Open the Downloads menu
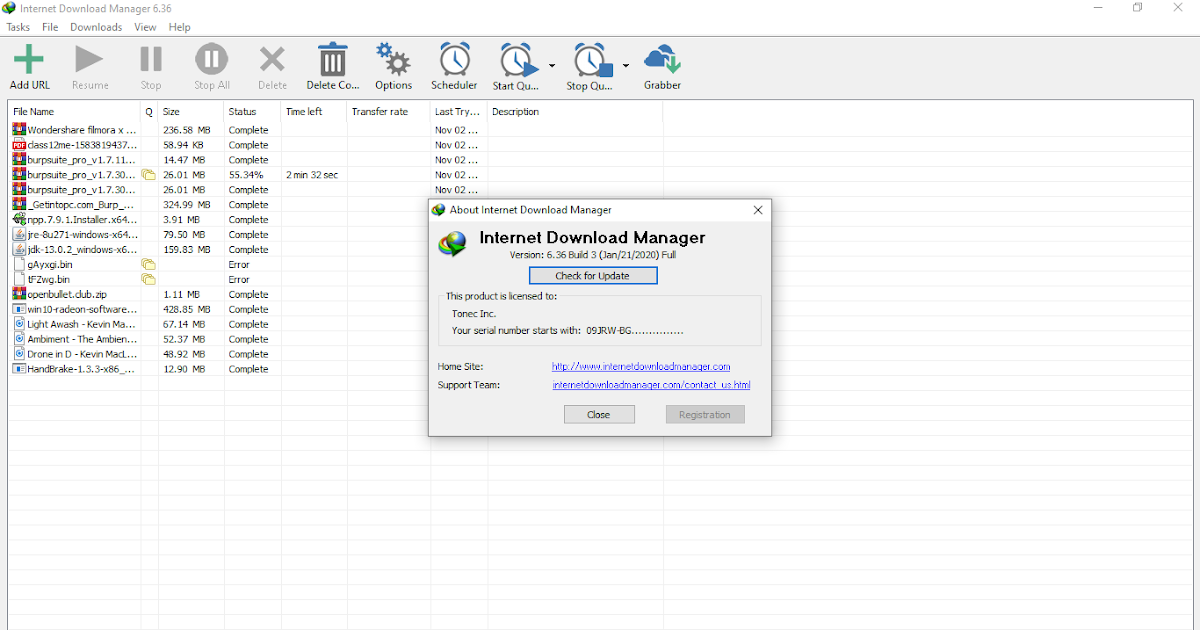 coord(96,27)
